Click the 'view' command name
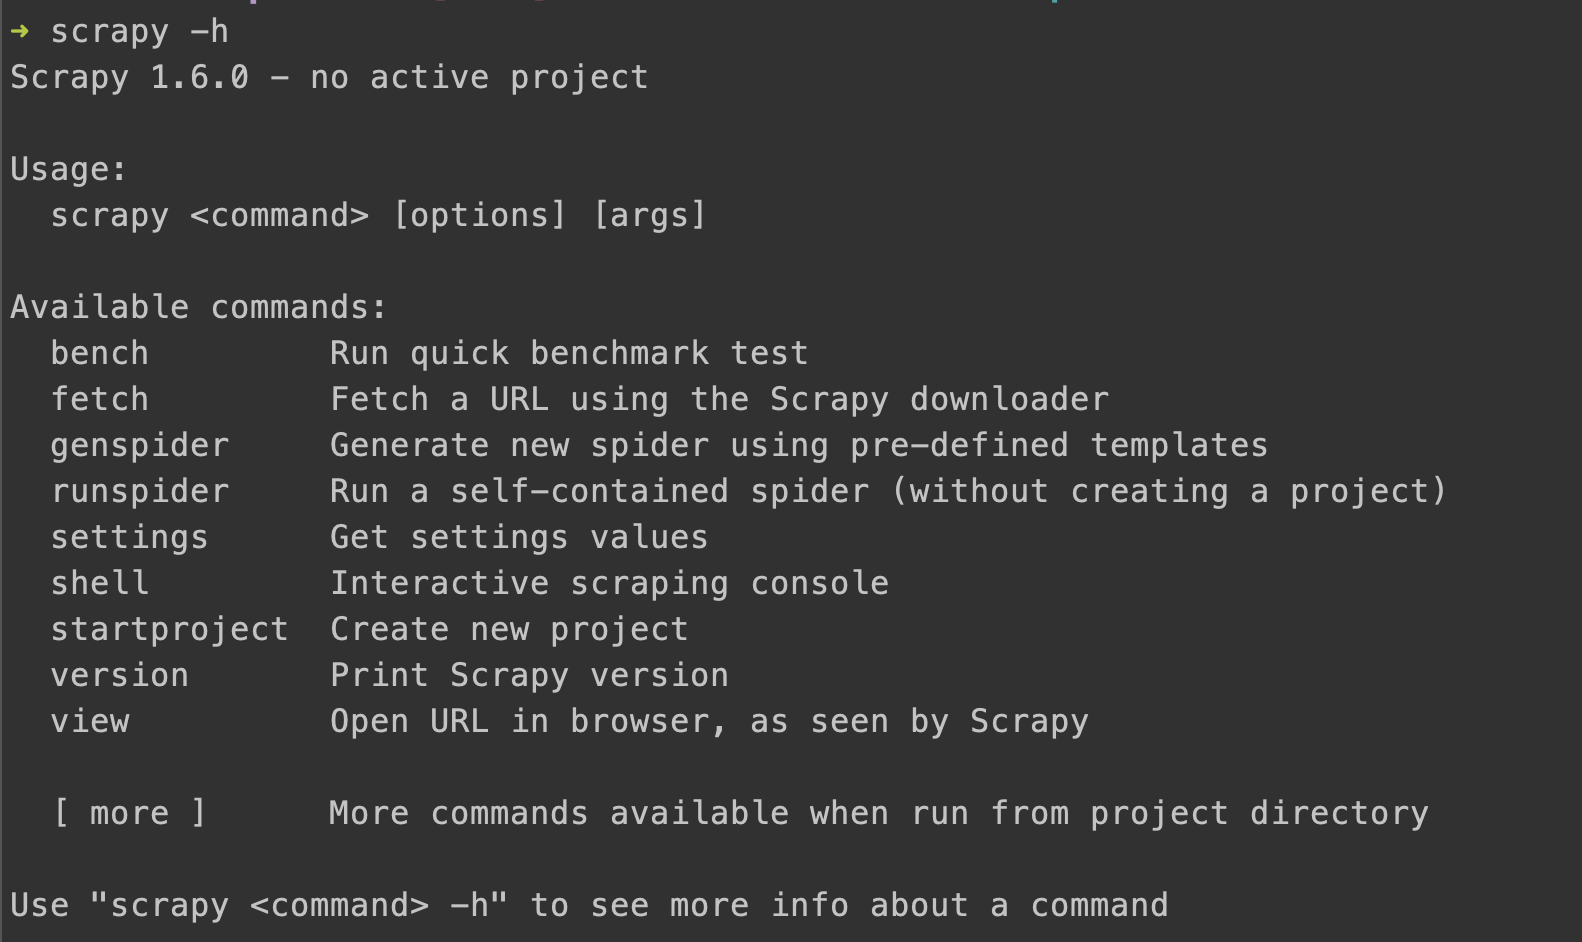1582x942 pixels. tap(90, 721)
